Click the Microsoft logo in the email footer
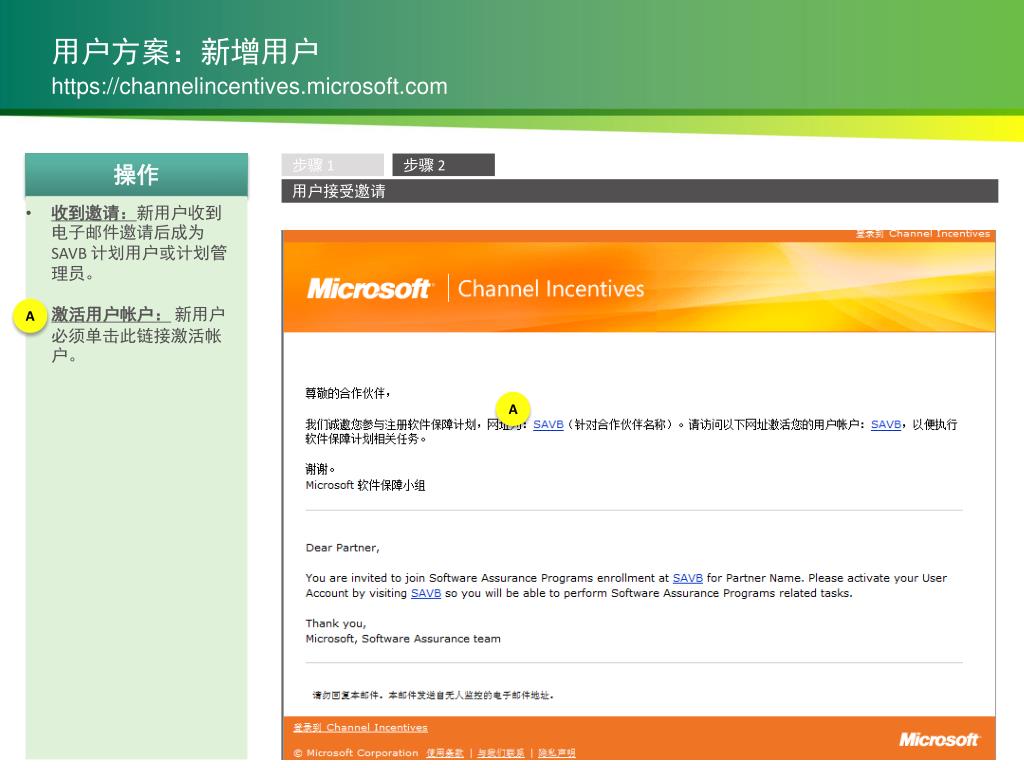 (x=938, y=739)
